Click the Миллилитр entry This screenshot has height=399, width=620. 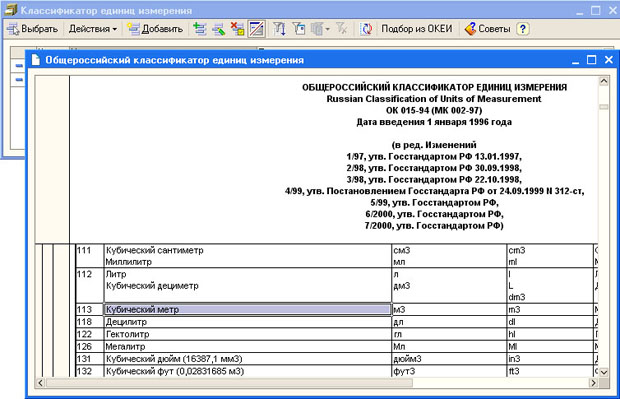129,262
